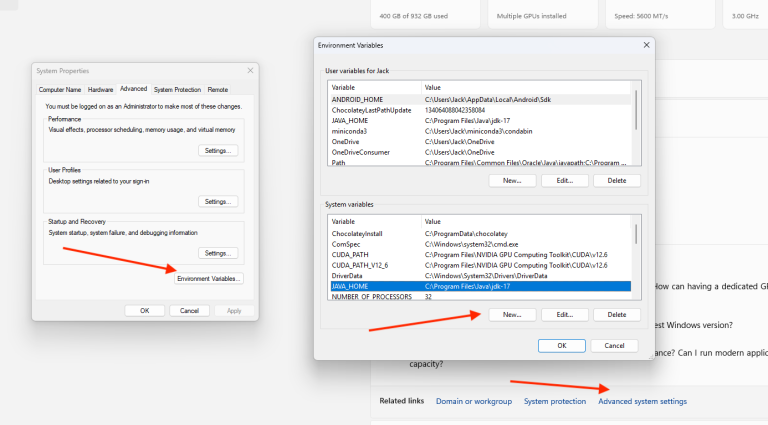This screenshot has width=768, height=425.
Task: Open User Profiles Settings button
Action: (218, 201)
